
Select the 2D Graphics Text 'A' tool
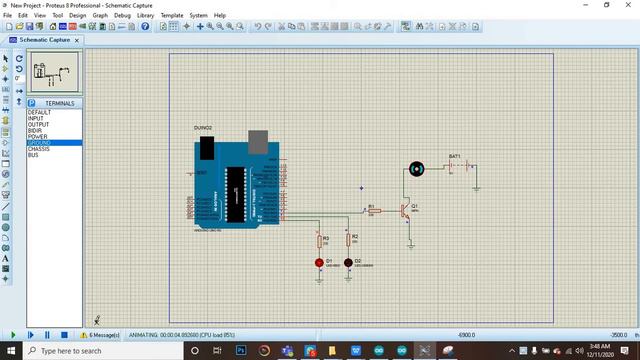pyautogui.click(x=6, y=258)
